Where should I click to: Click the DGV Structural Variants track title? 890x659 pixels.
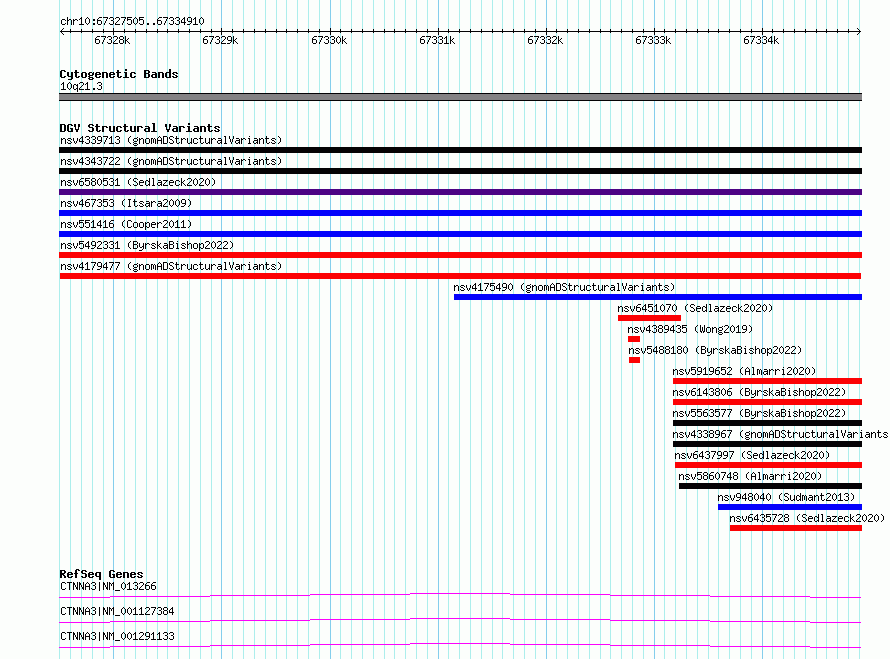pyautogui.click(x=140, y=128)
